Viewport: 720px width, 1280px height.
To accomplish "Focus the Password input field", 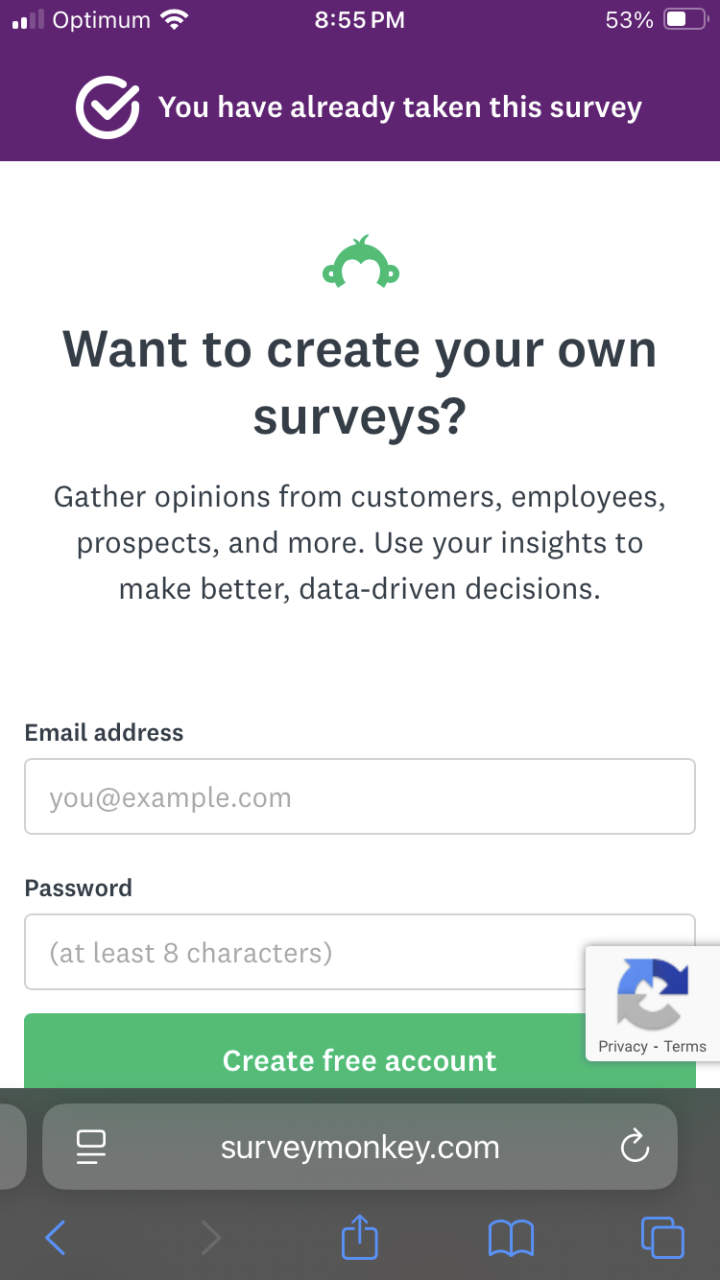I will [300, 952].
